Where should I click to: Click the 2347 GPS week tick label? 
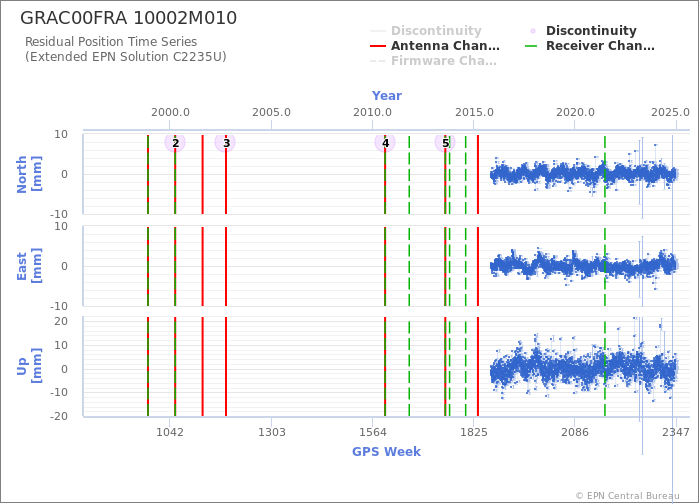click(676, 432)
